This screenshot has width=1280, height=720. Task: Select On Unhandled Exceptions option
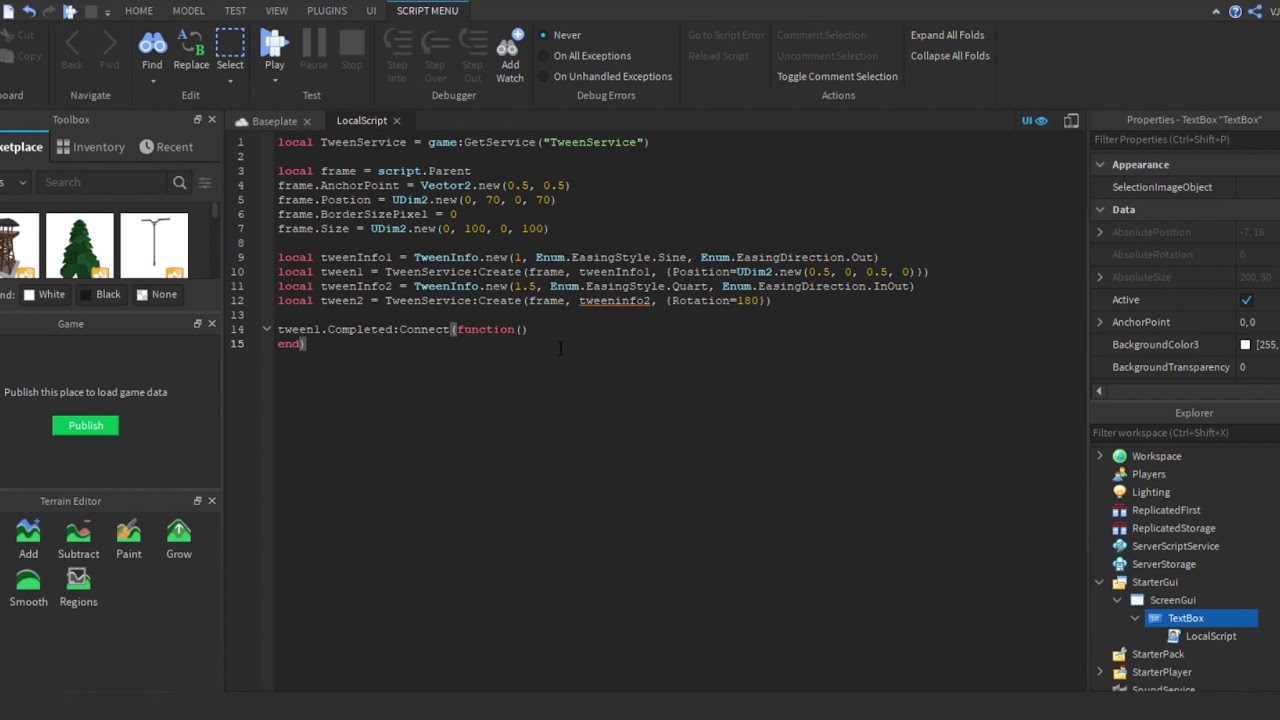(606, 76)
